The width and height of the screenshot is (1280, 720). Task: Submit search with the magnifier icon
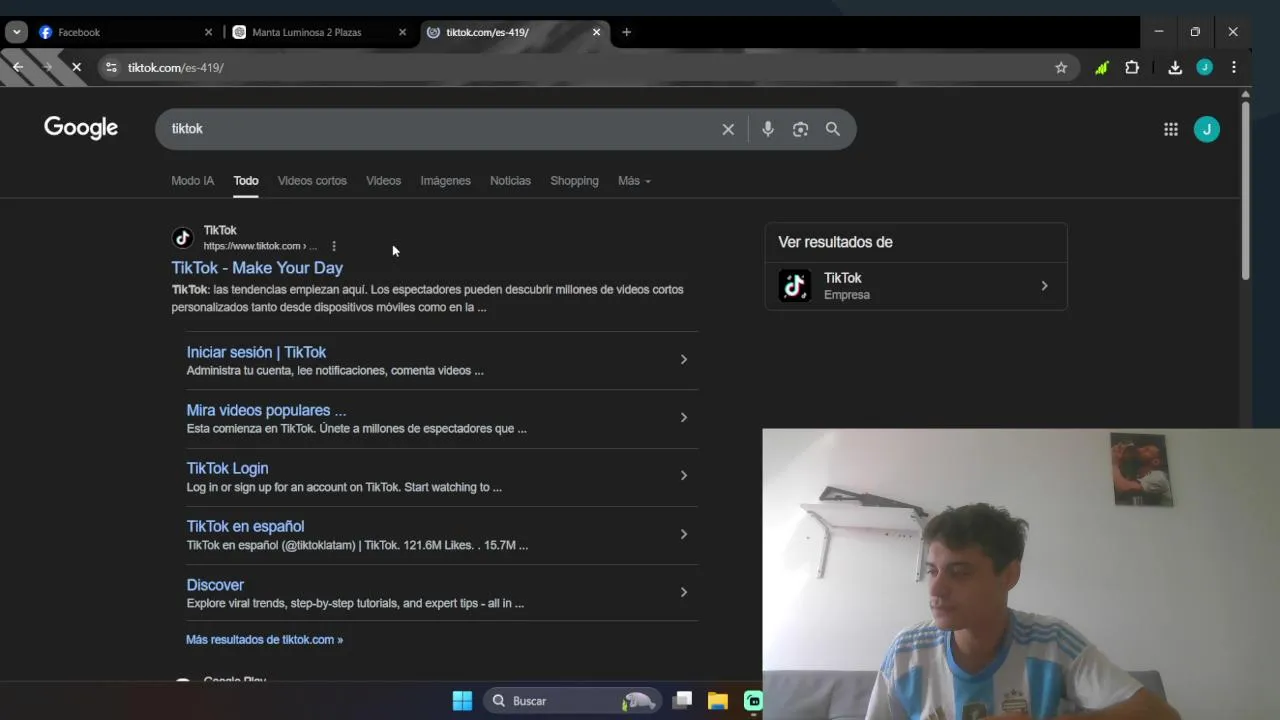pos(832,129)
